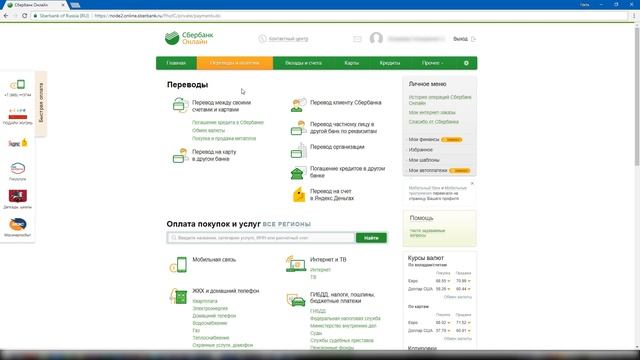Expand Мои финансы in personal menu
This screenshot has width=640, height=360.
(x=424, y=140)
